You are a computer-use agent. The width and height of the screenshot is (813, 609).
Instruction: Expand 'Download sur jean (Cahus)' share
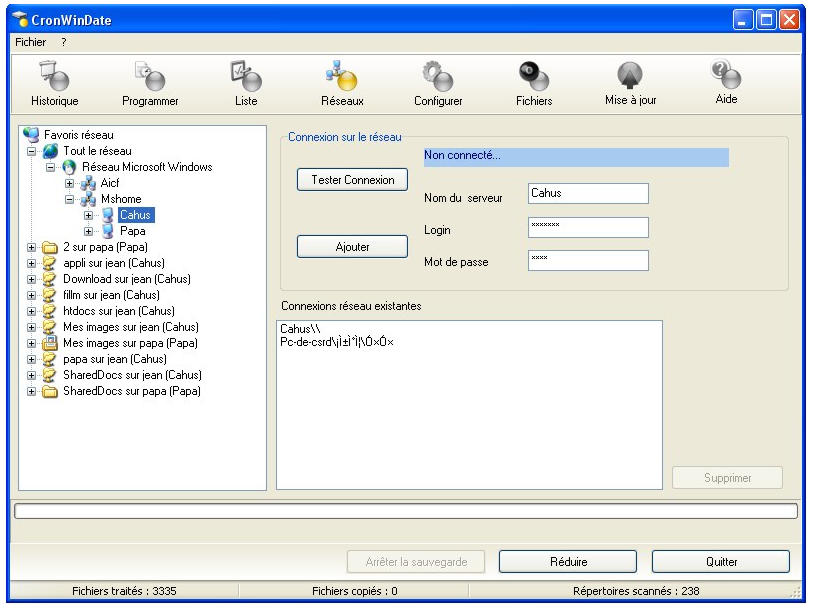pos(33,279)
